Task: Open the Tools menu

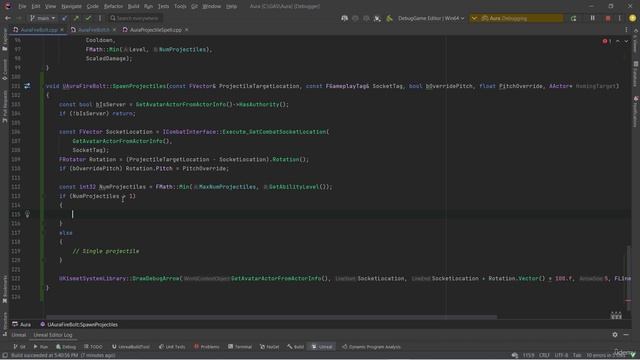Action: pos(180,6)
